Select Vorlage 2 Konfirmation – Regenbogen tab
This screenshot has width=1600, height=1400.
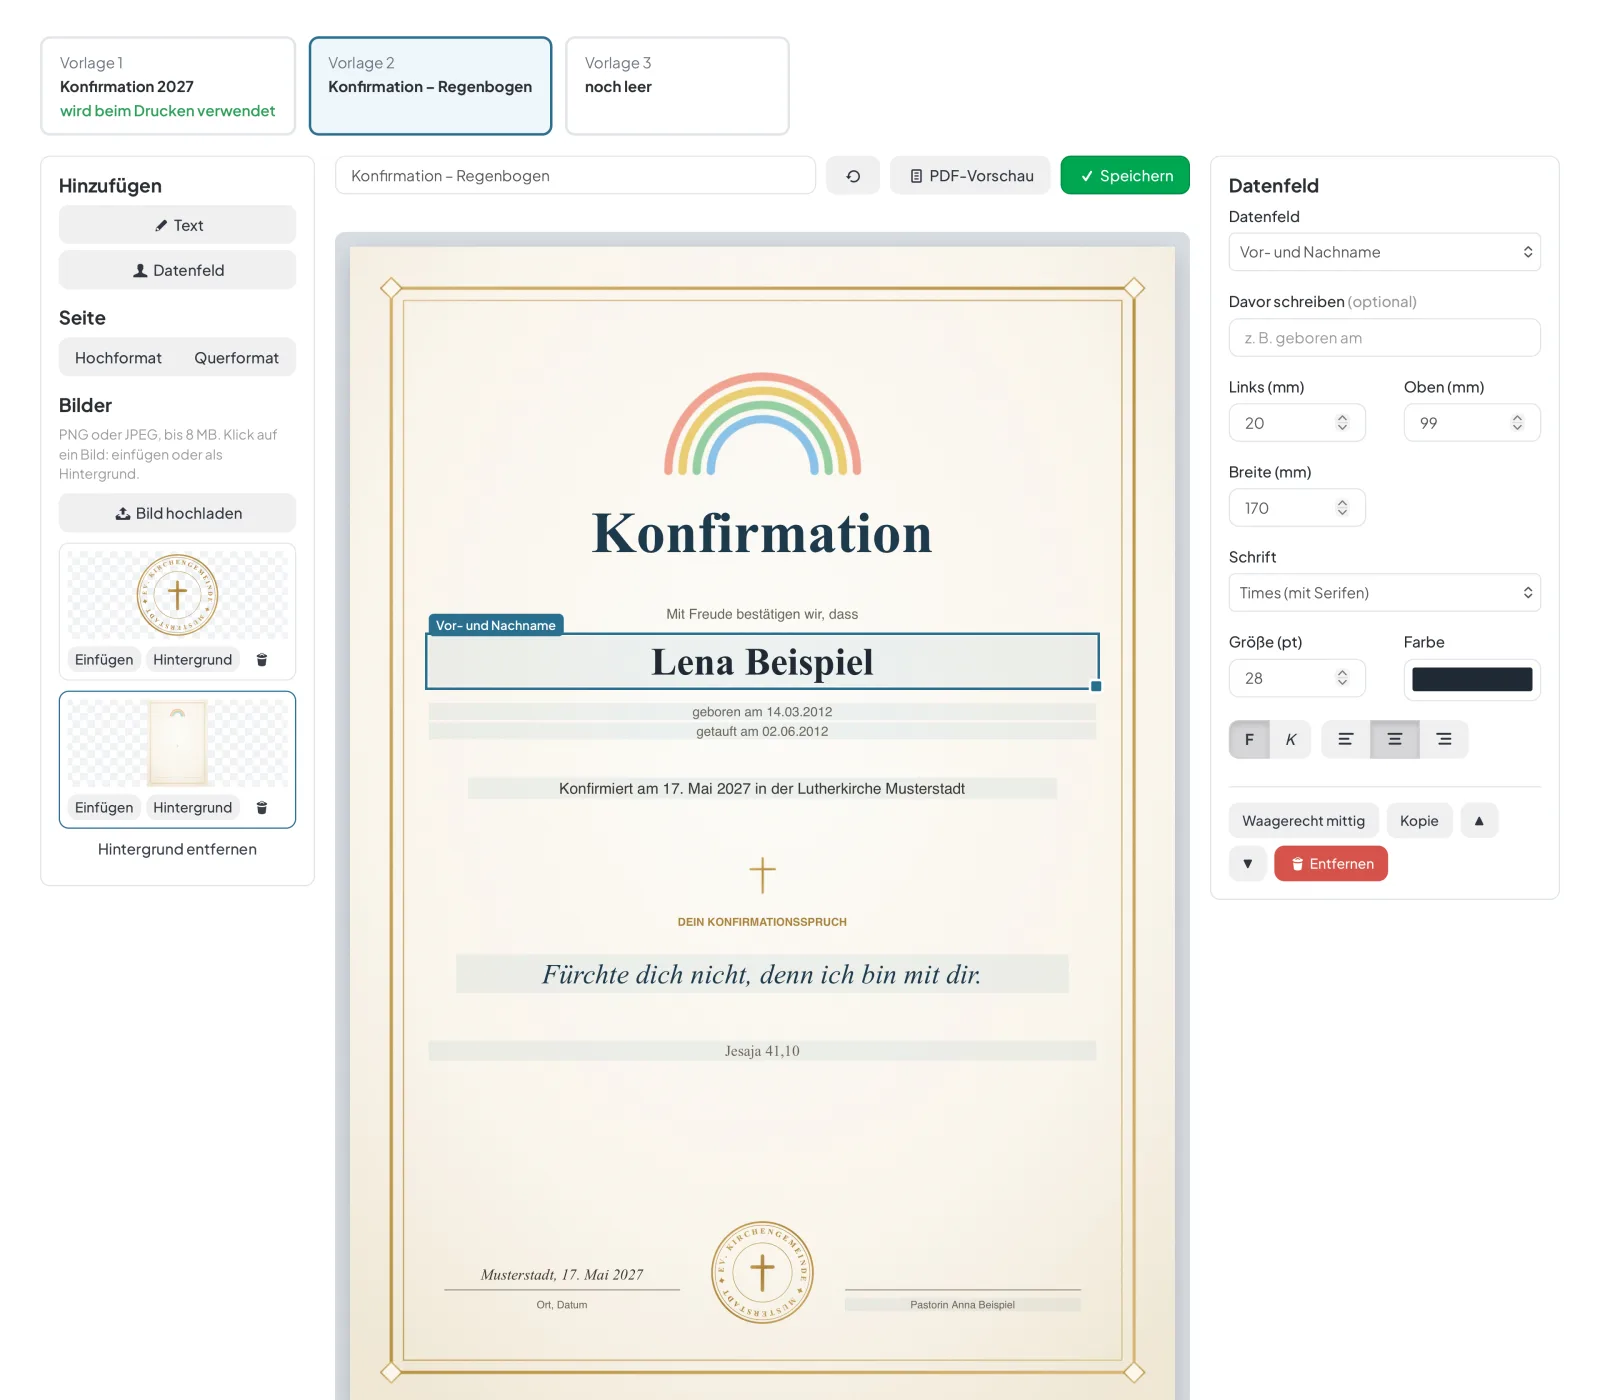pos(430,86)
